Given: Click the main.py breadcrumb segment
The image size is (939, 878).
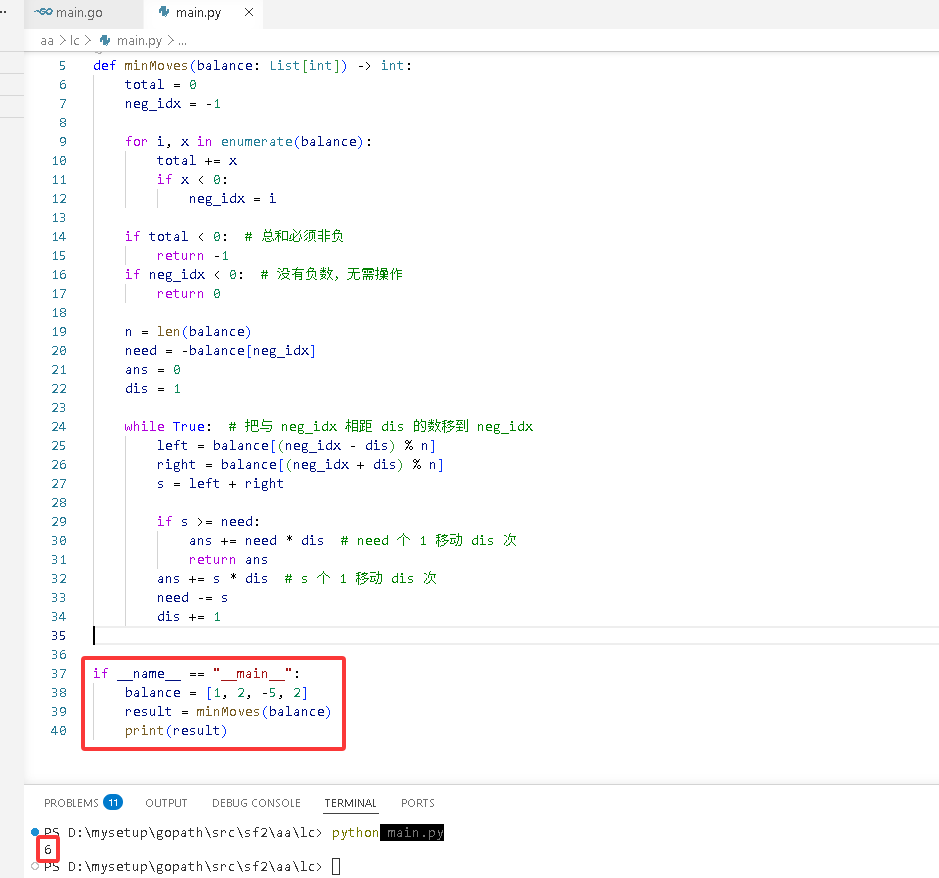Looking at the screenshot, I should point(139,41).
